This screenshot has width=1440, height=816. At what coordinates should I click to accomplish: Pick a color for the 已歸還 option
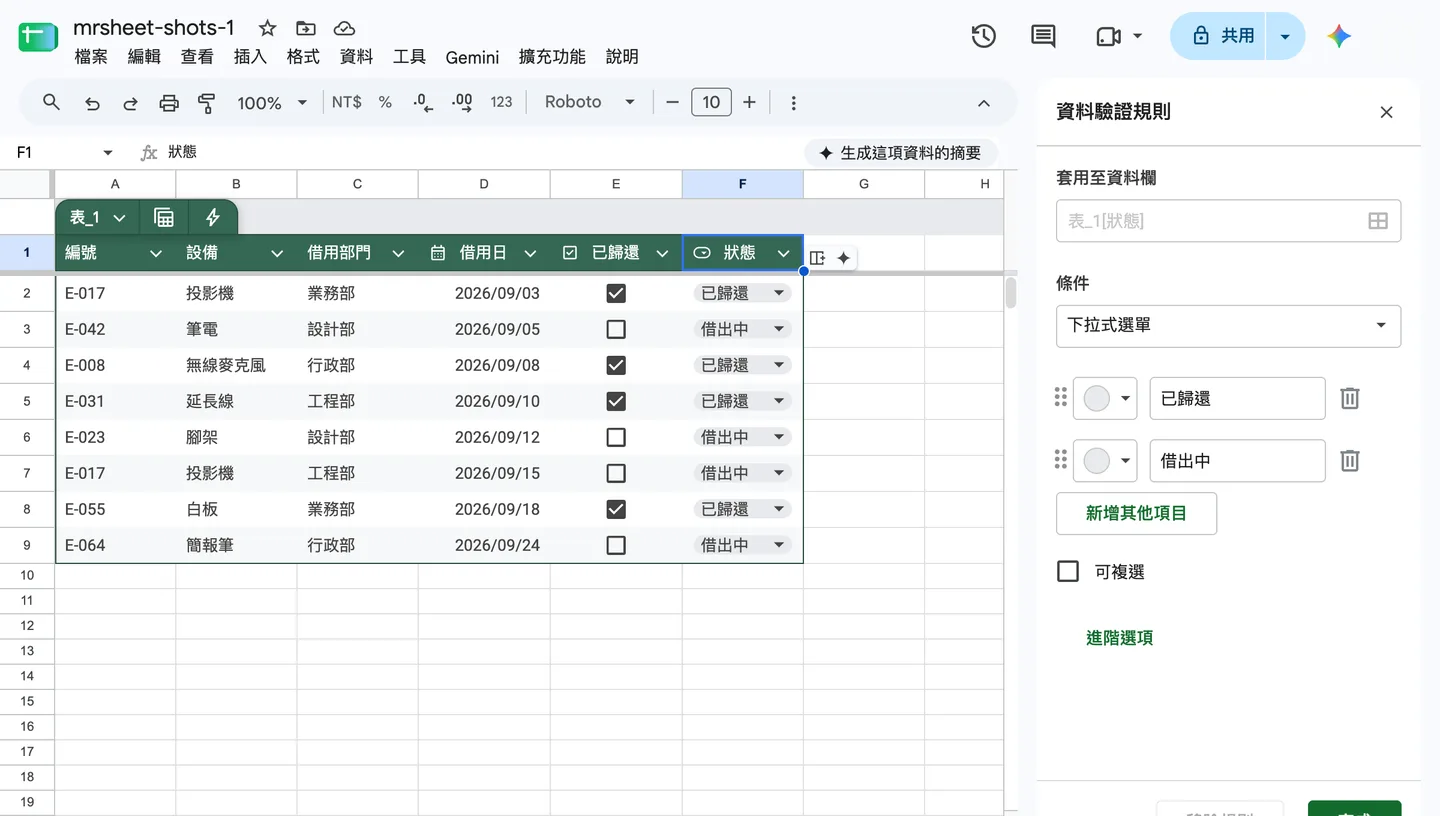[x=1105, y=398]
